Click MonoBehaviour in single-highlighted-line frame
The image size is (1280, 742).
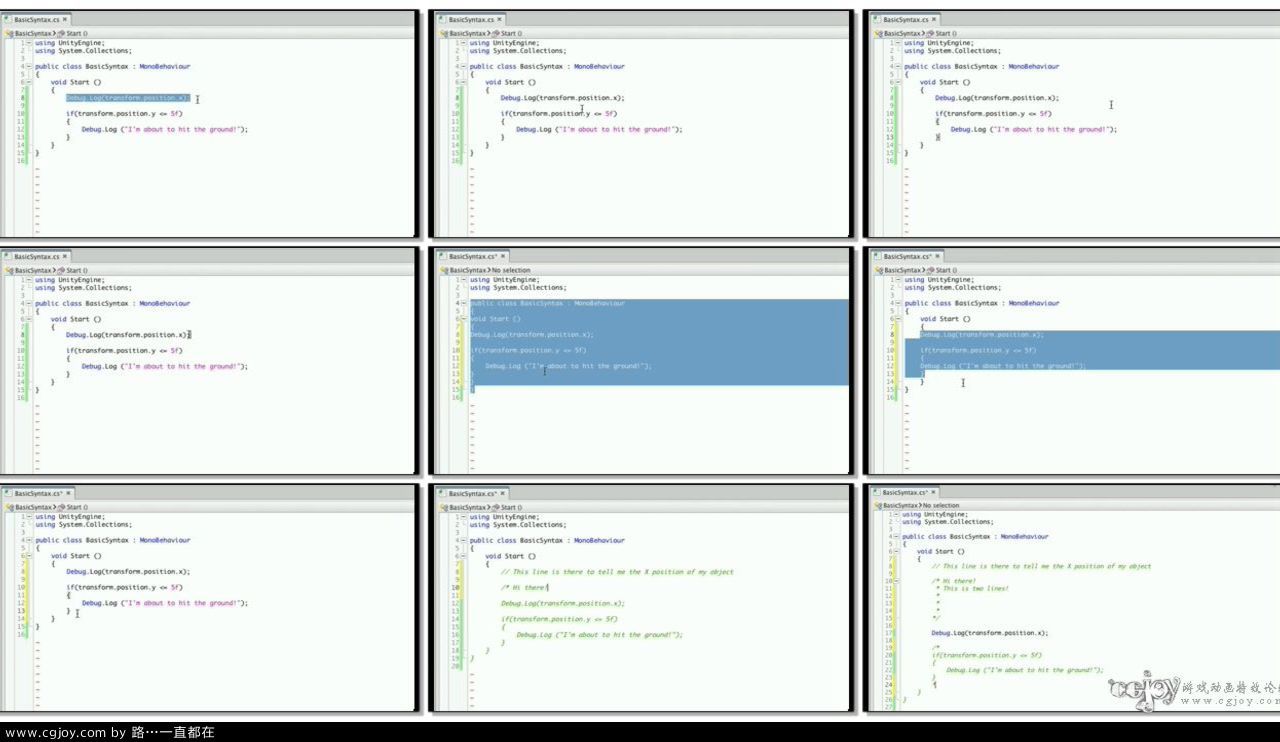[x=163, y=66]
